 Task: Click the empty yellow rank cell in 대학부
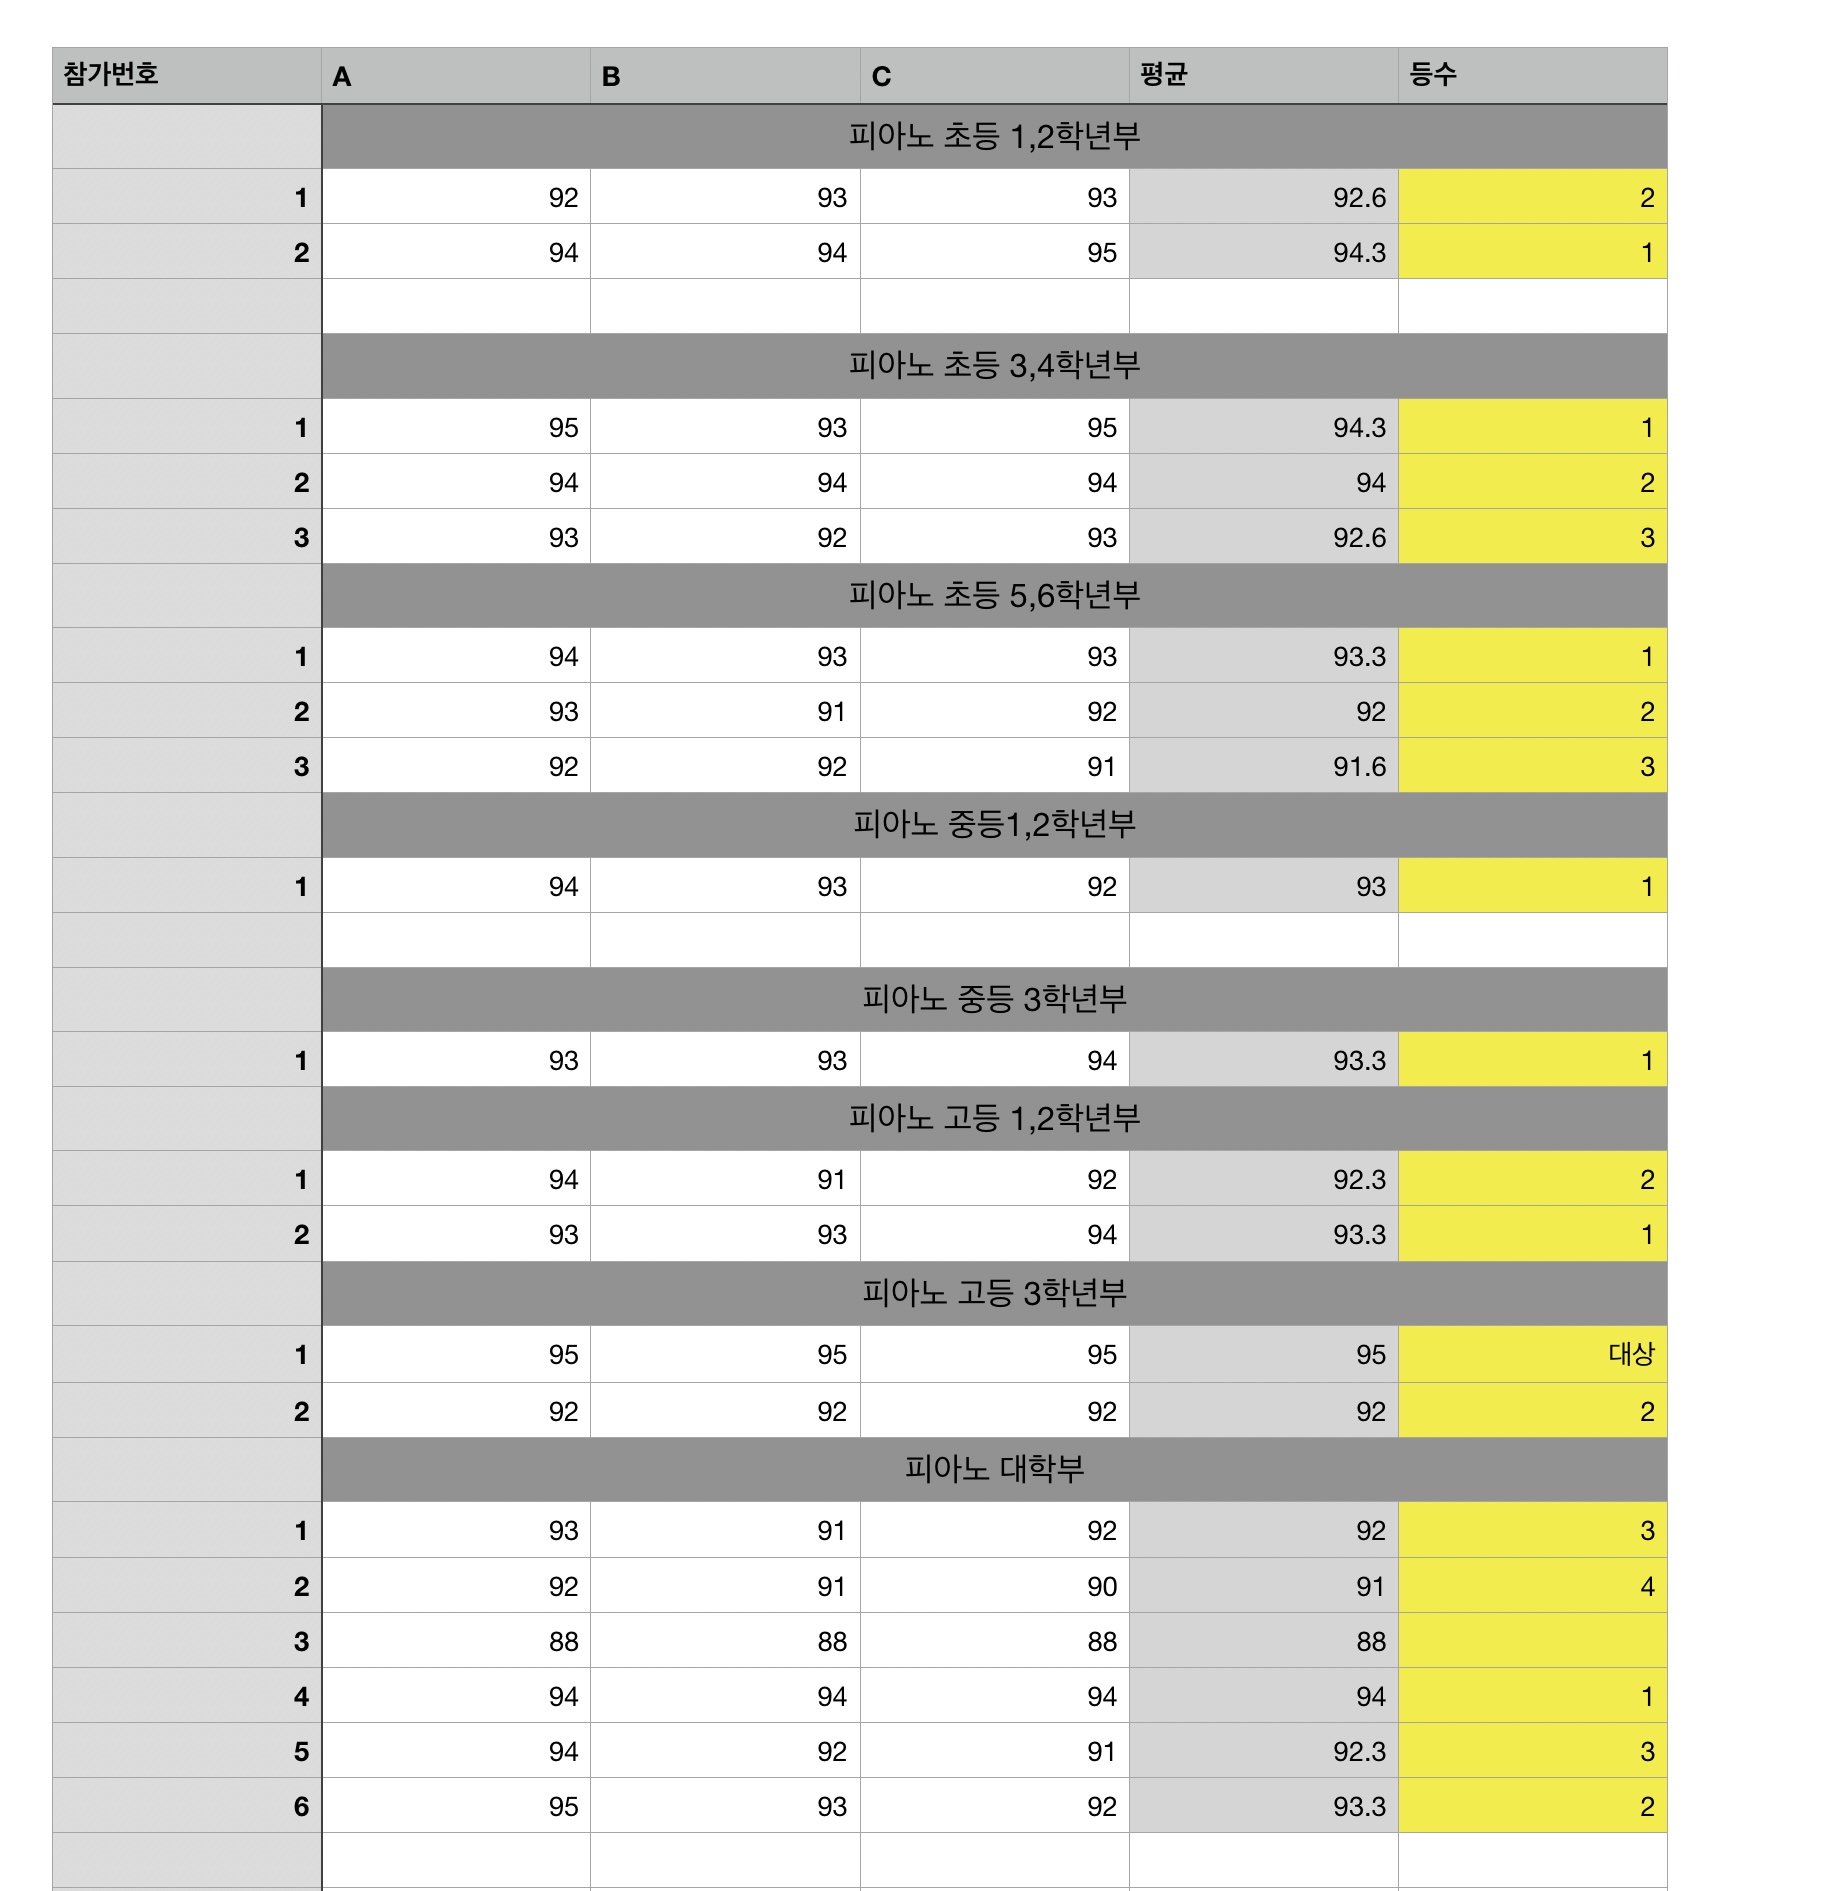click(1533, 1641)
